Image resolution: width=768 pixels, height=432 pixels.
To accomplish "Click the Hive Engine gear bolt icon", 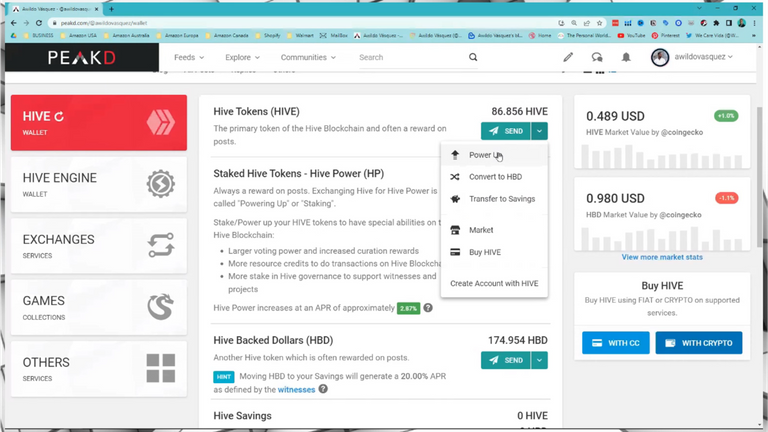I will point(161,184).
